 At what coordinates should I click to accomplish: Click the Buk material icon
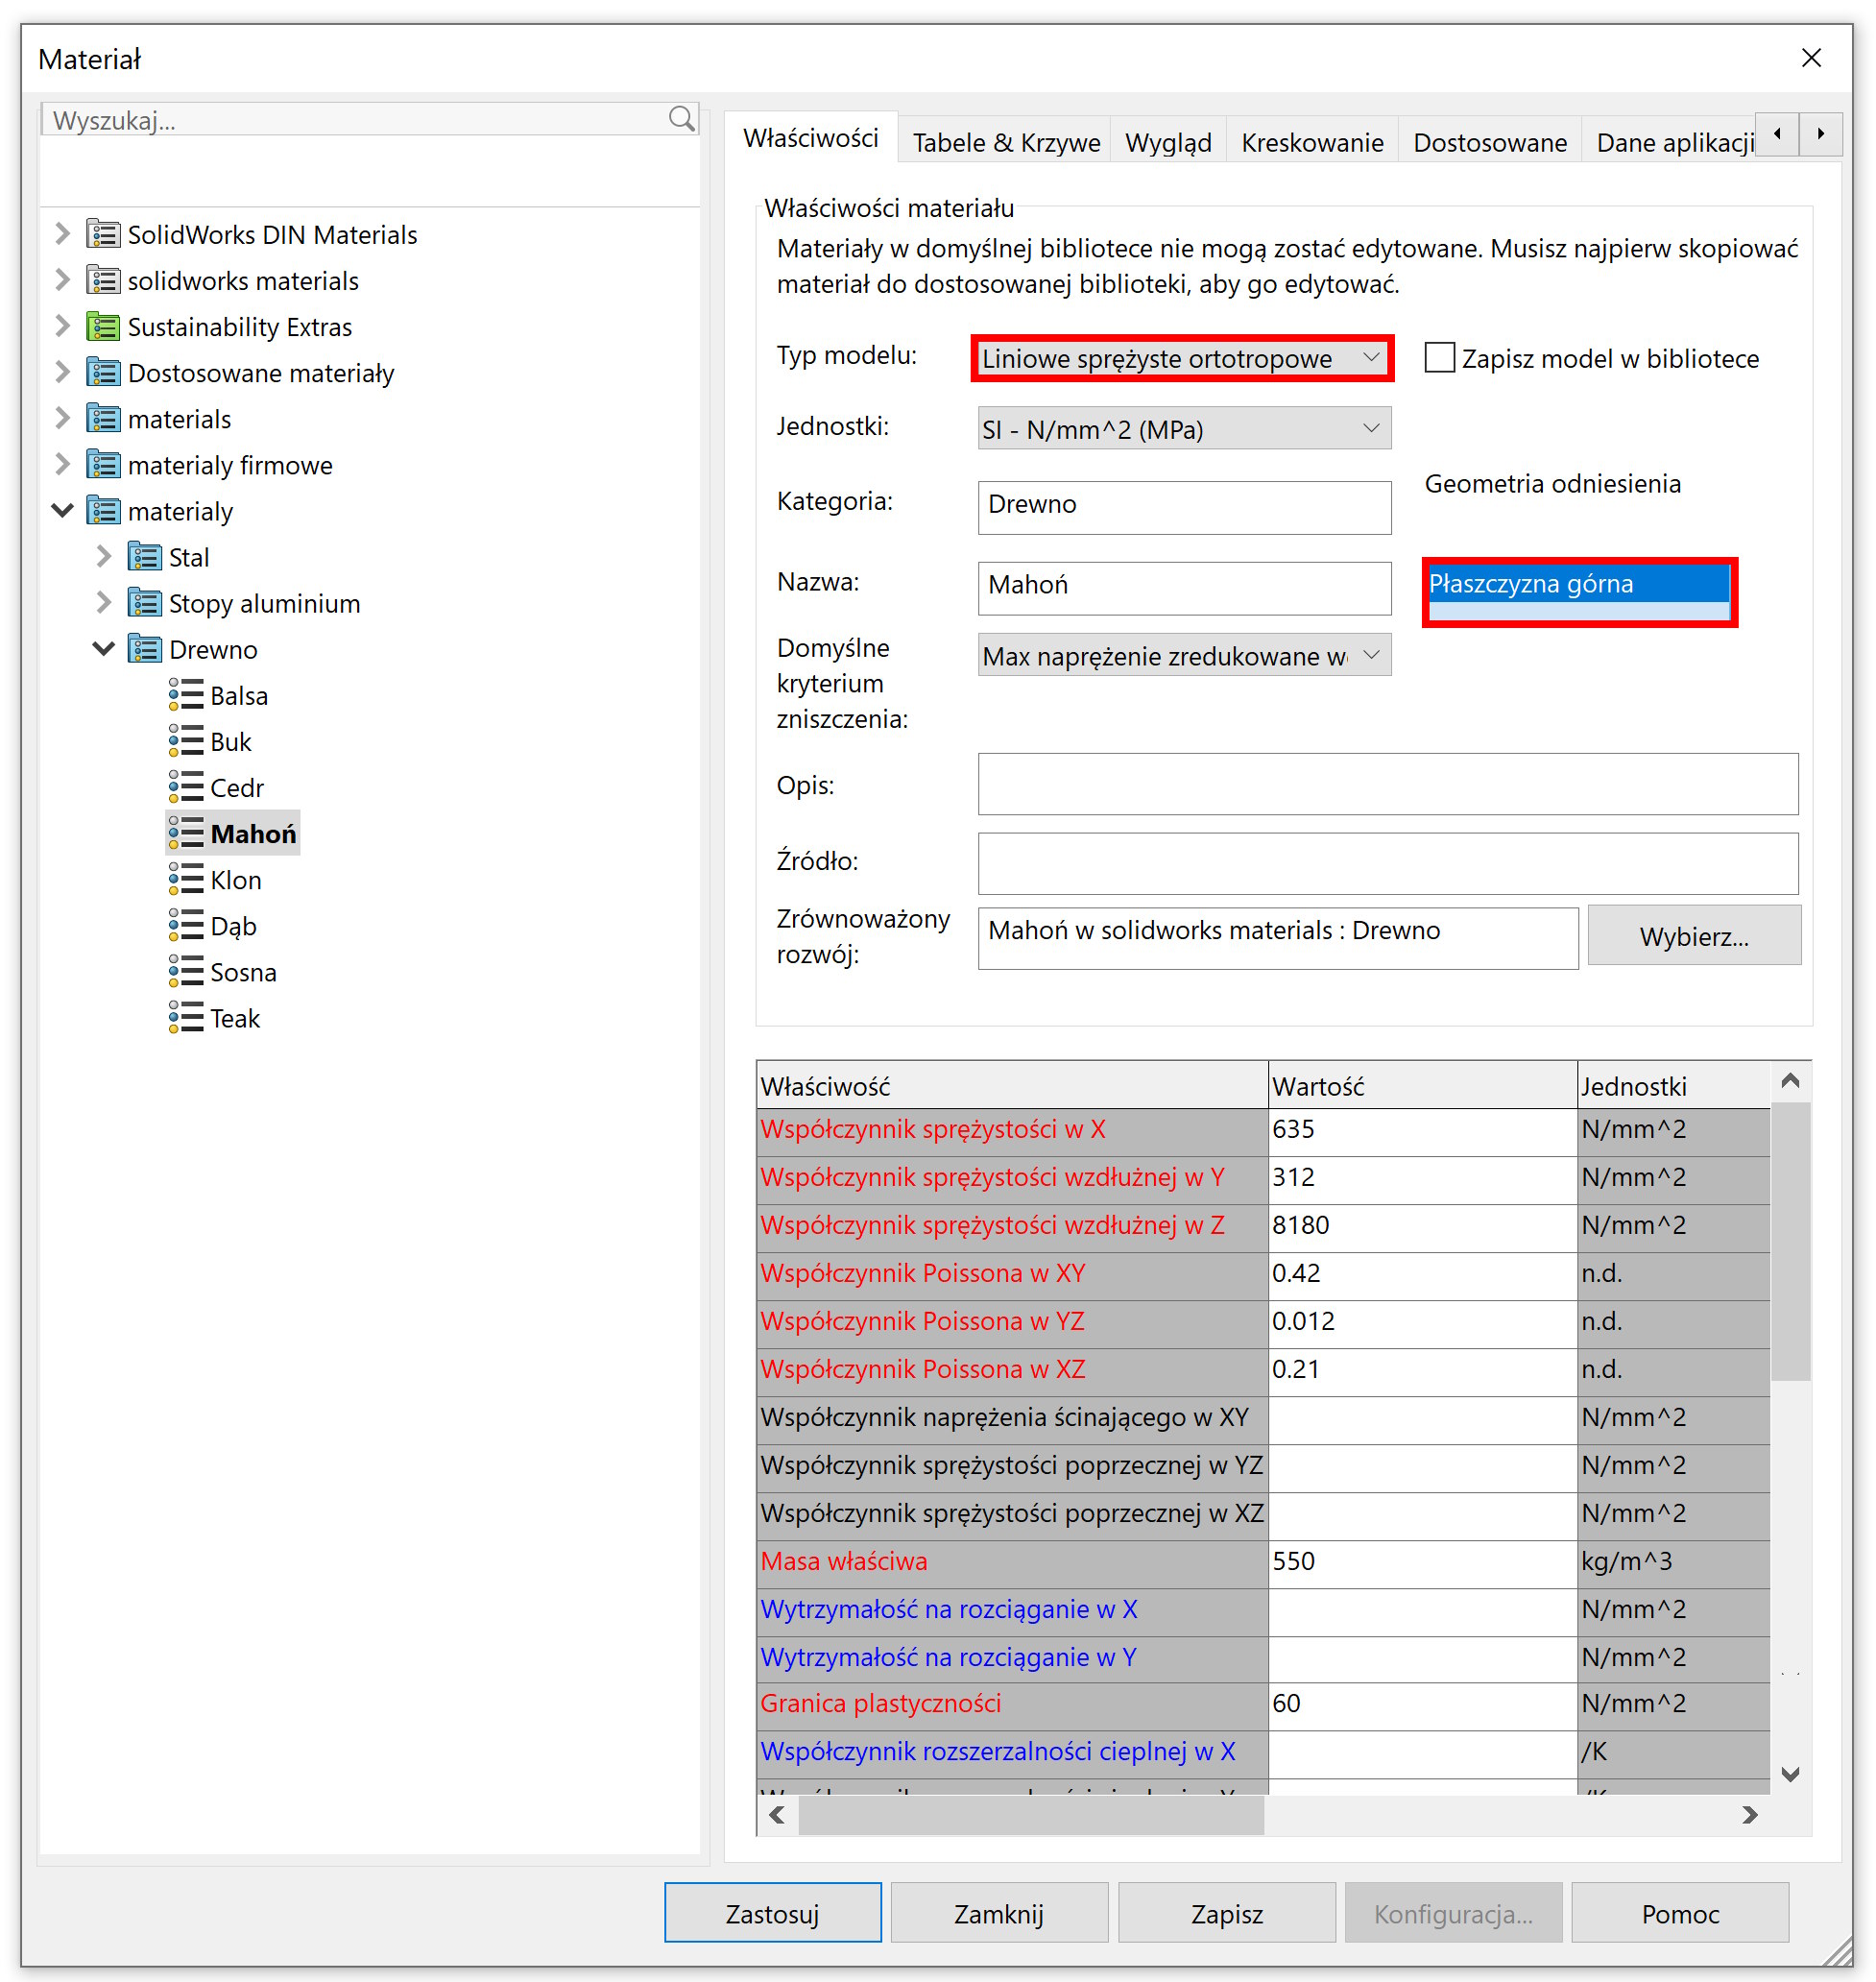(x=185, y=740)
